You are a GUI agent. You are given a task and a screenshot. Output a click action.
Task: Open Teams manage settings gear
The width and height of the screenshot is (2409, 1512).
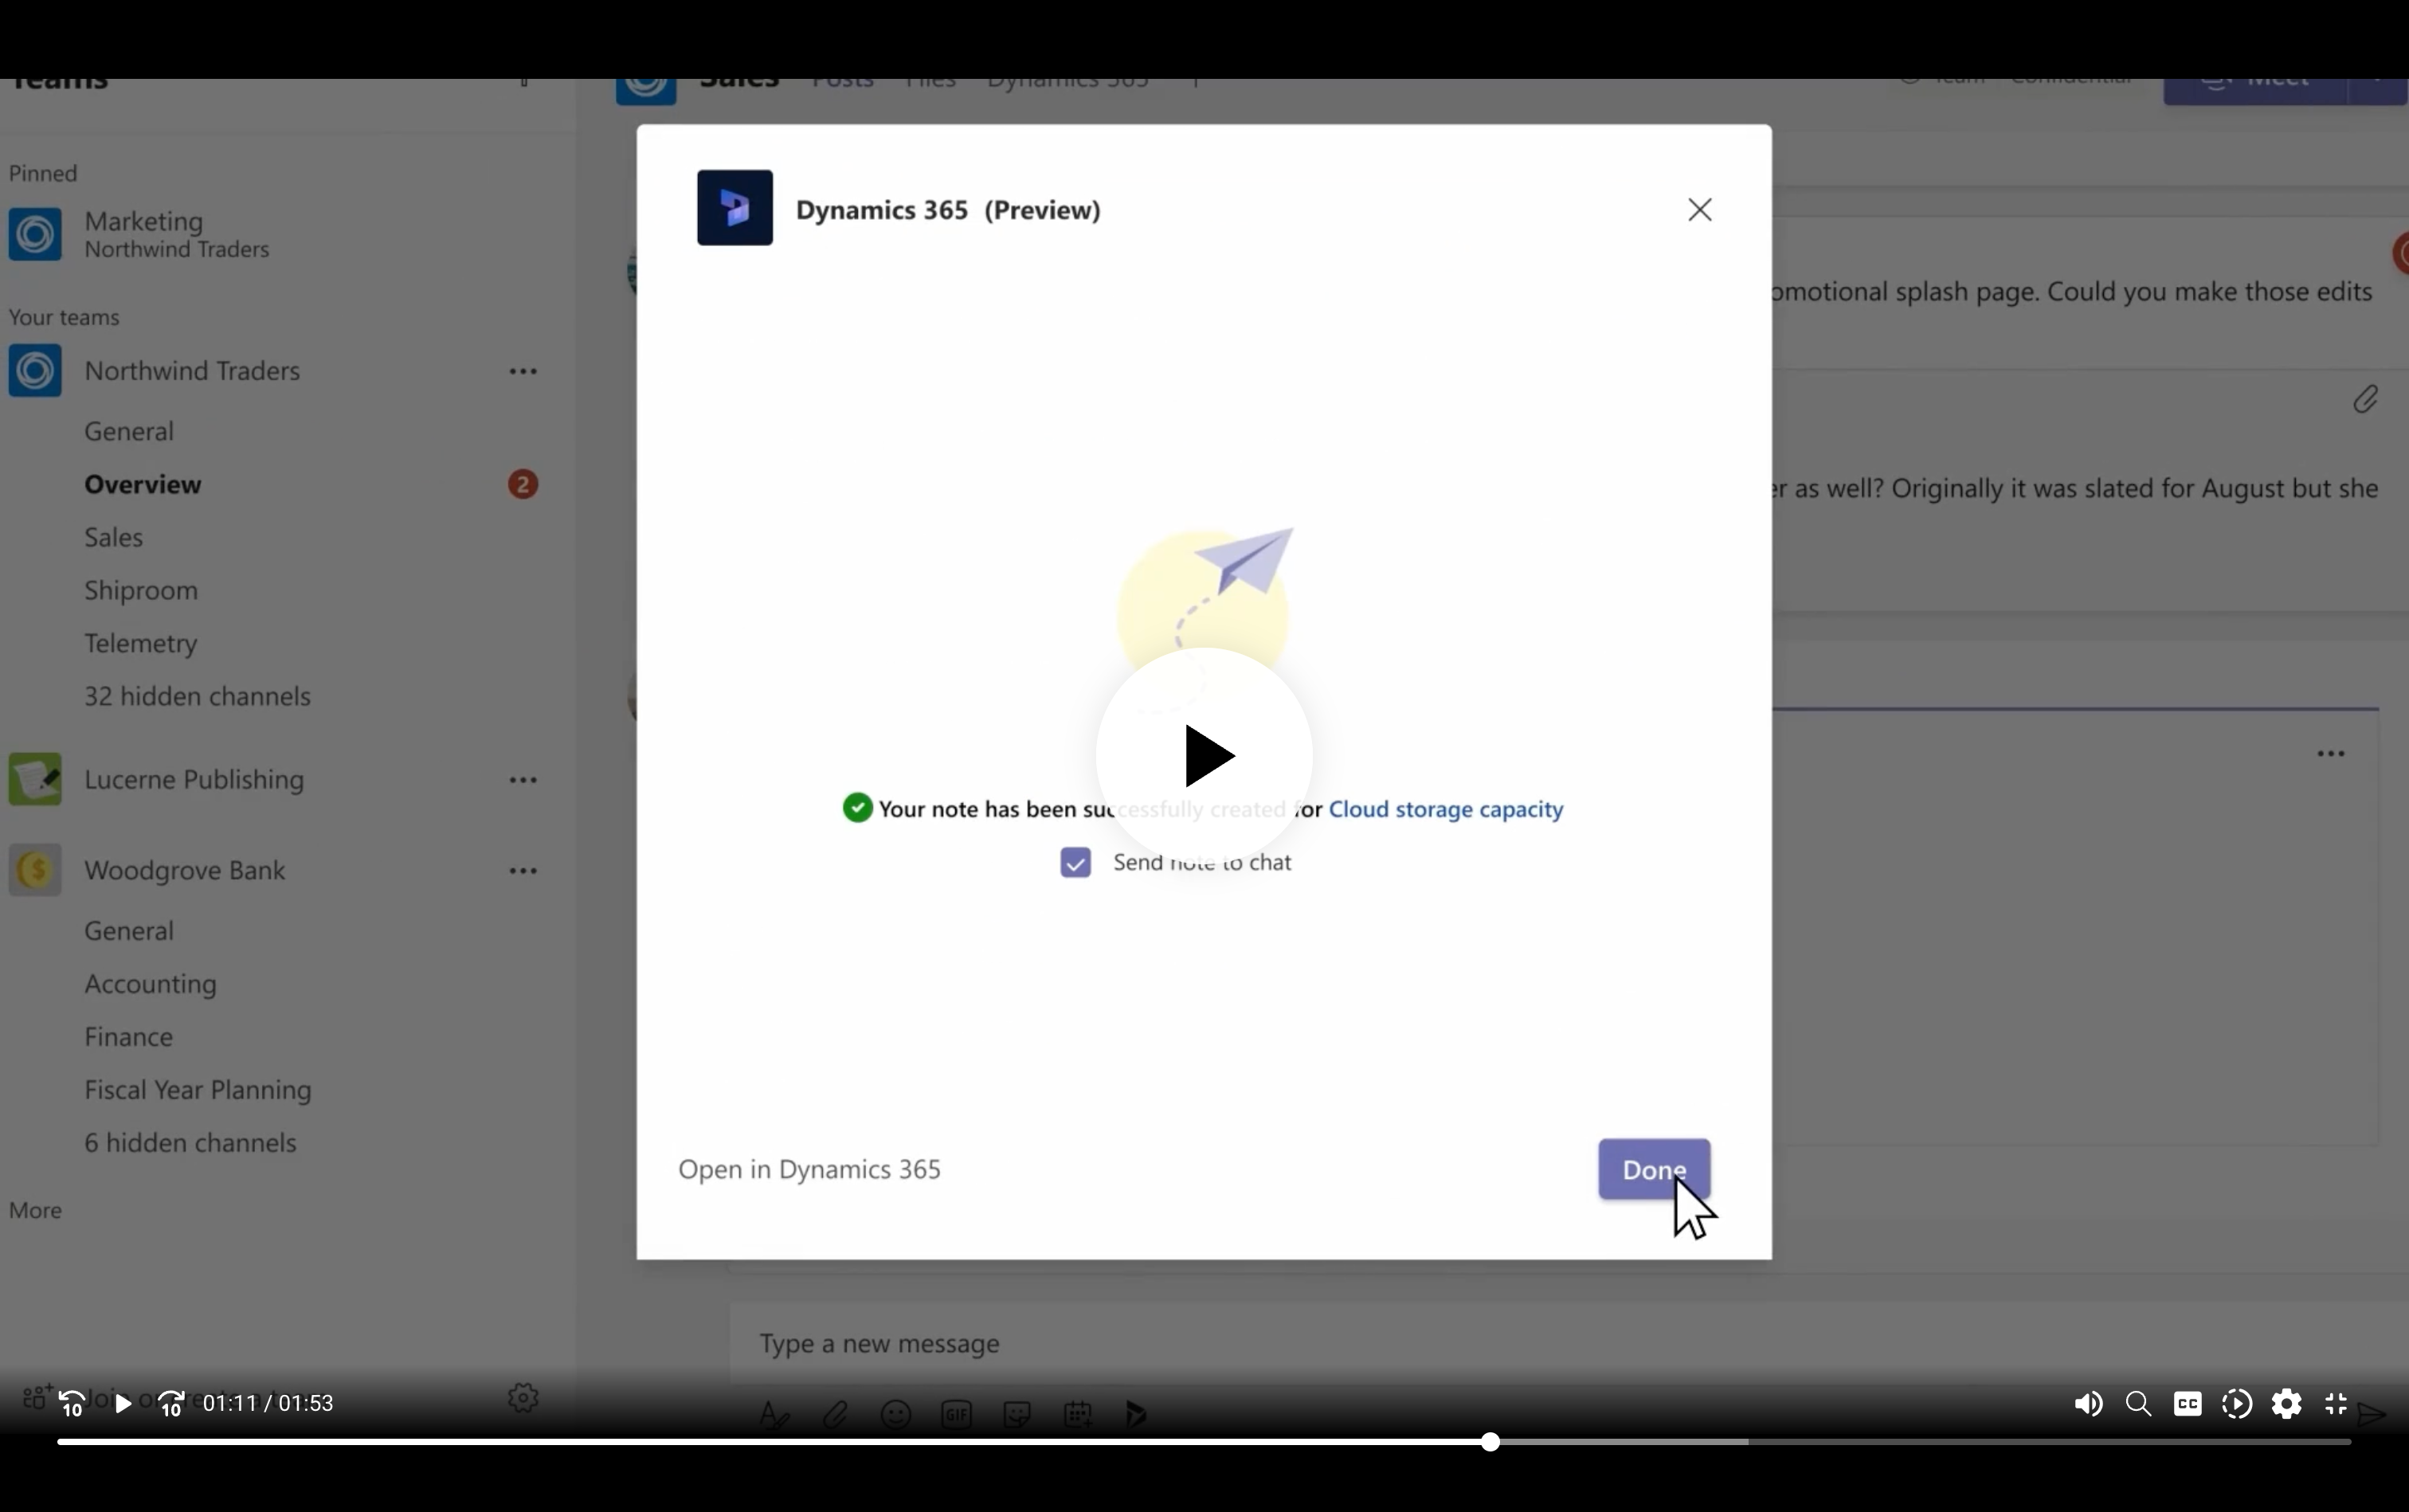[x=523, y=1398]
